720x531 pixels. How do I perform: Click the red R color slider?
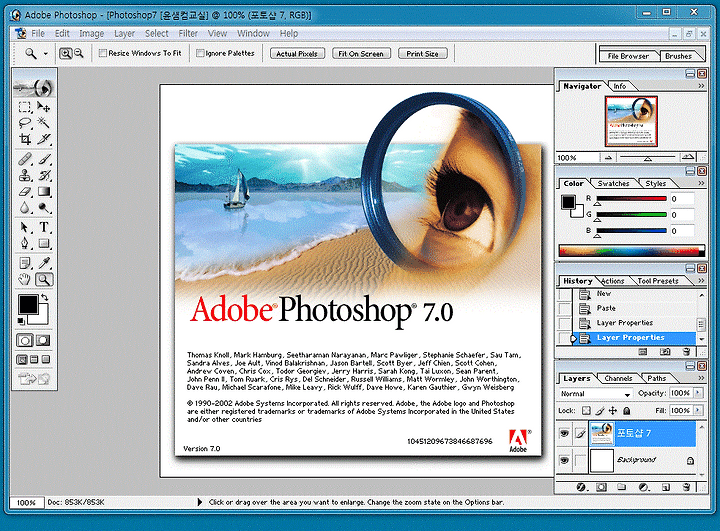pos(631,198)
